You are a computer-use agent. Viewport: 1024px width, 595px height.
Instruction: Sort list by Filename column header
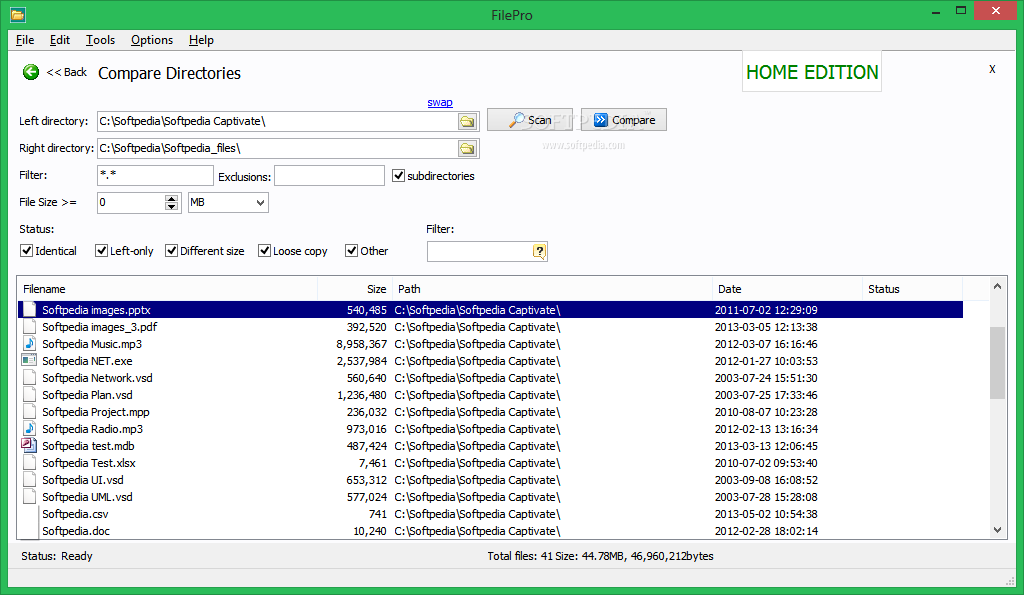[167, 289]
